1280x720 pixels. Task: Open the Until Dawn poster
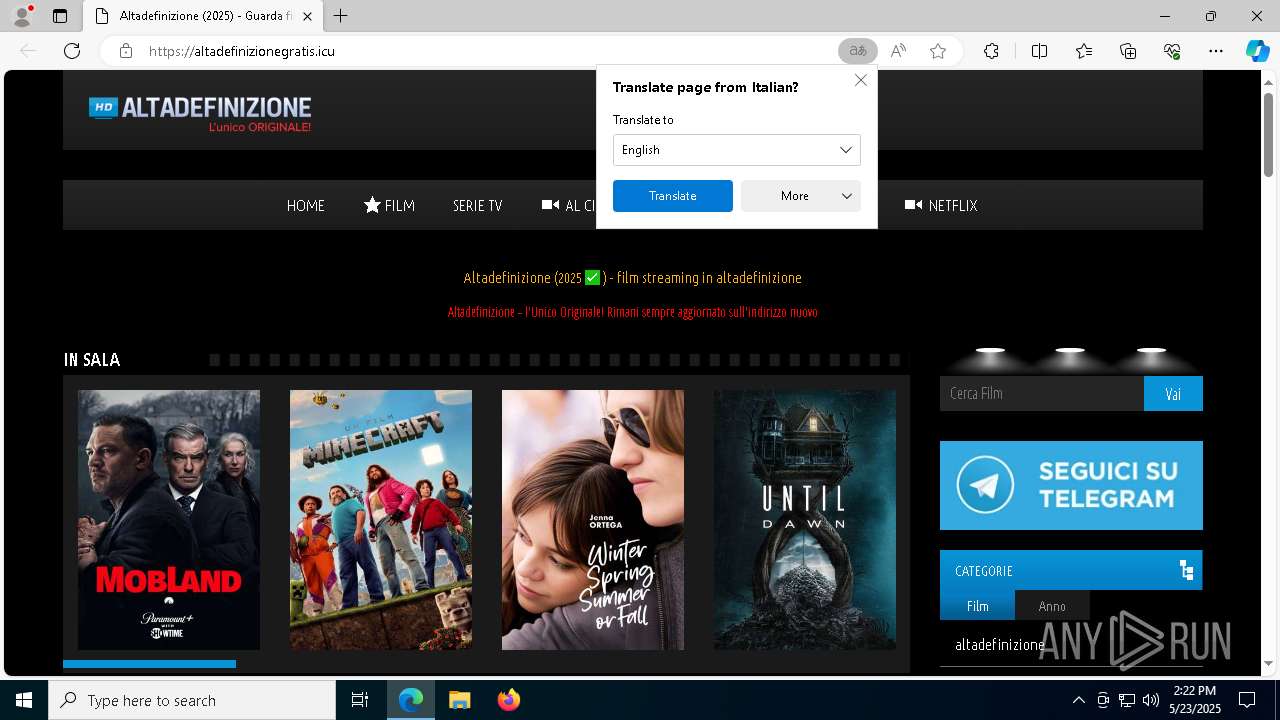click(805, 520)
